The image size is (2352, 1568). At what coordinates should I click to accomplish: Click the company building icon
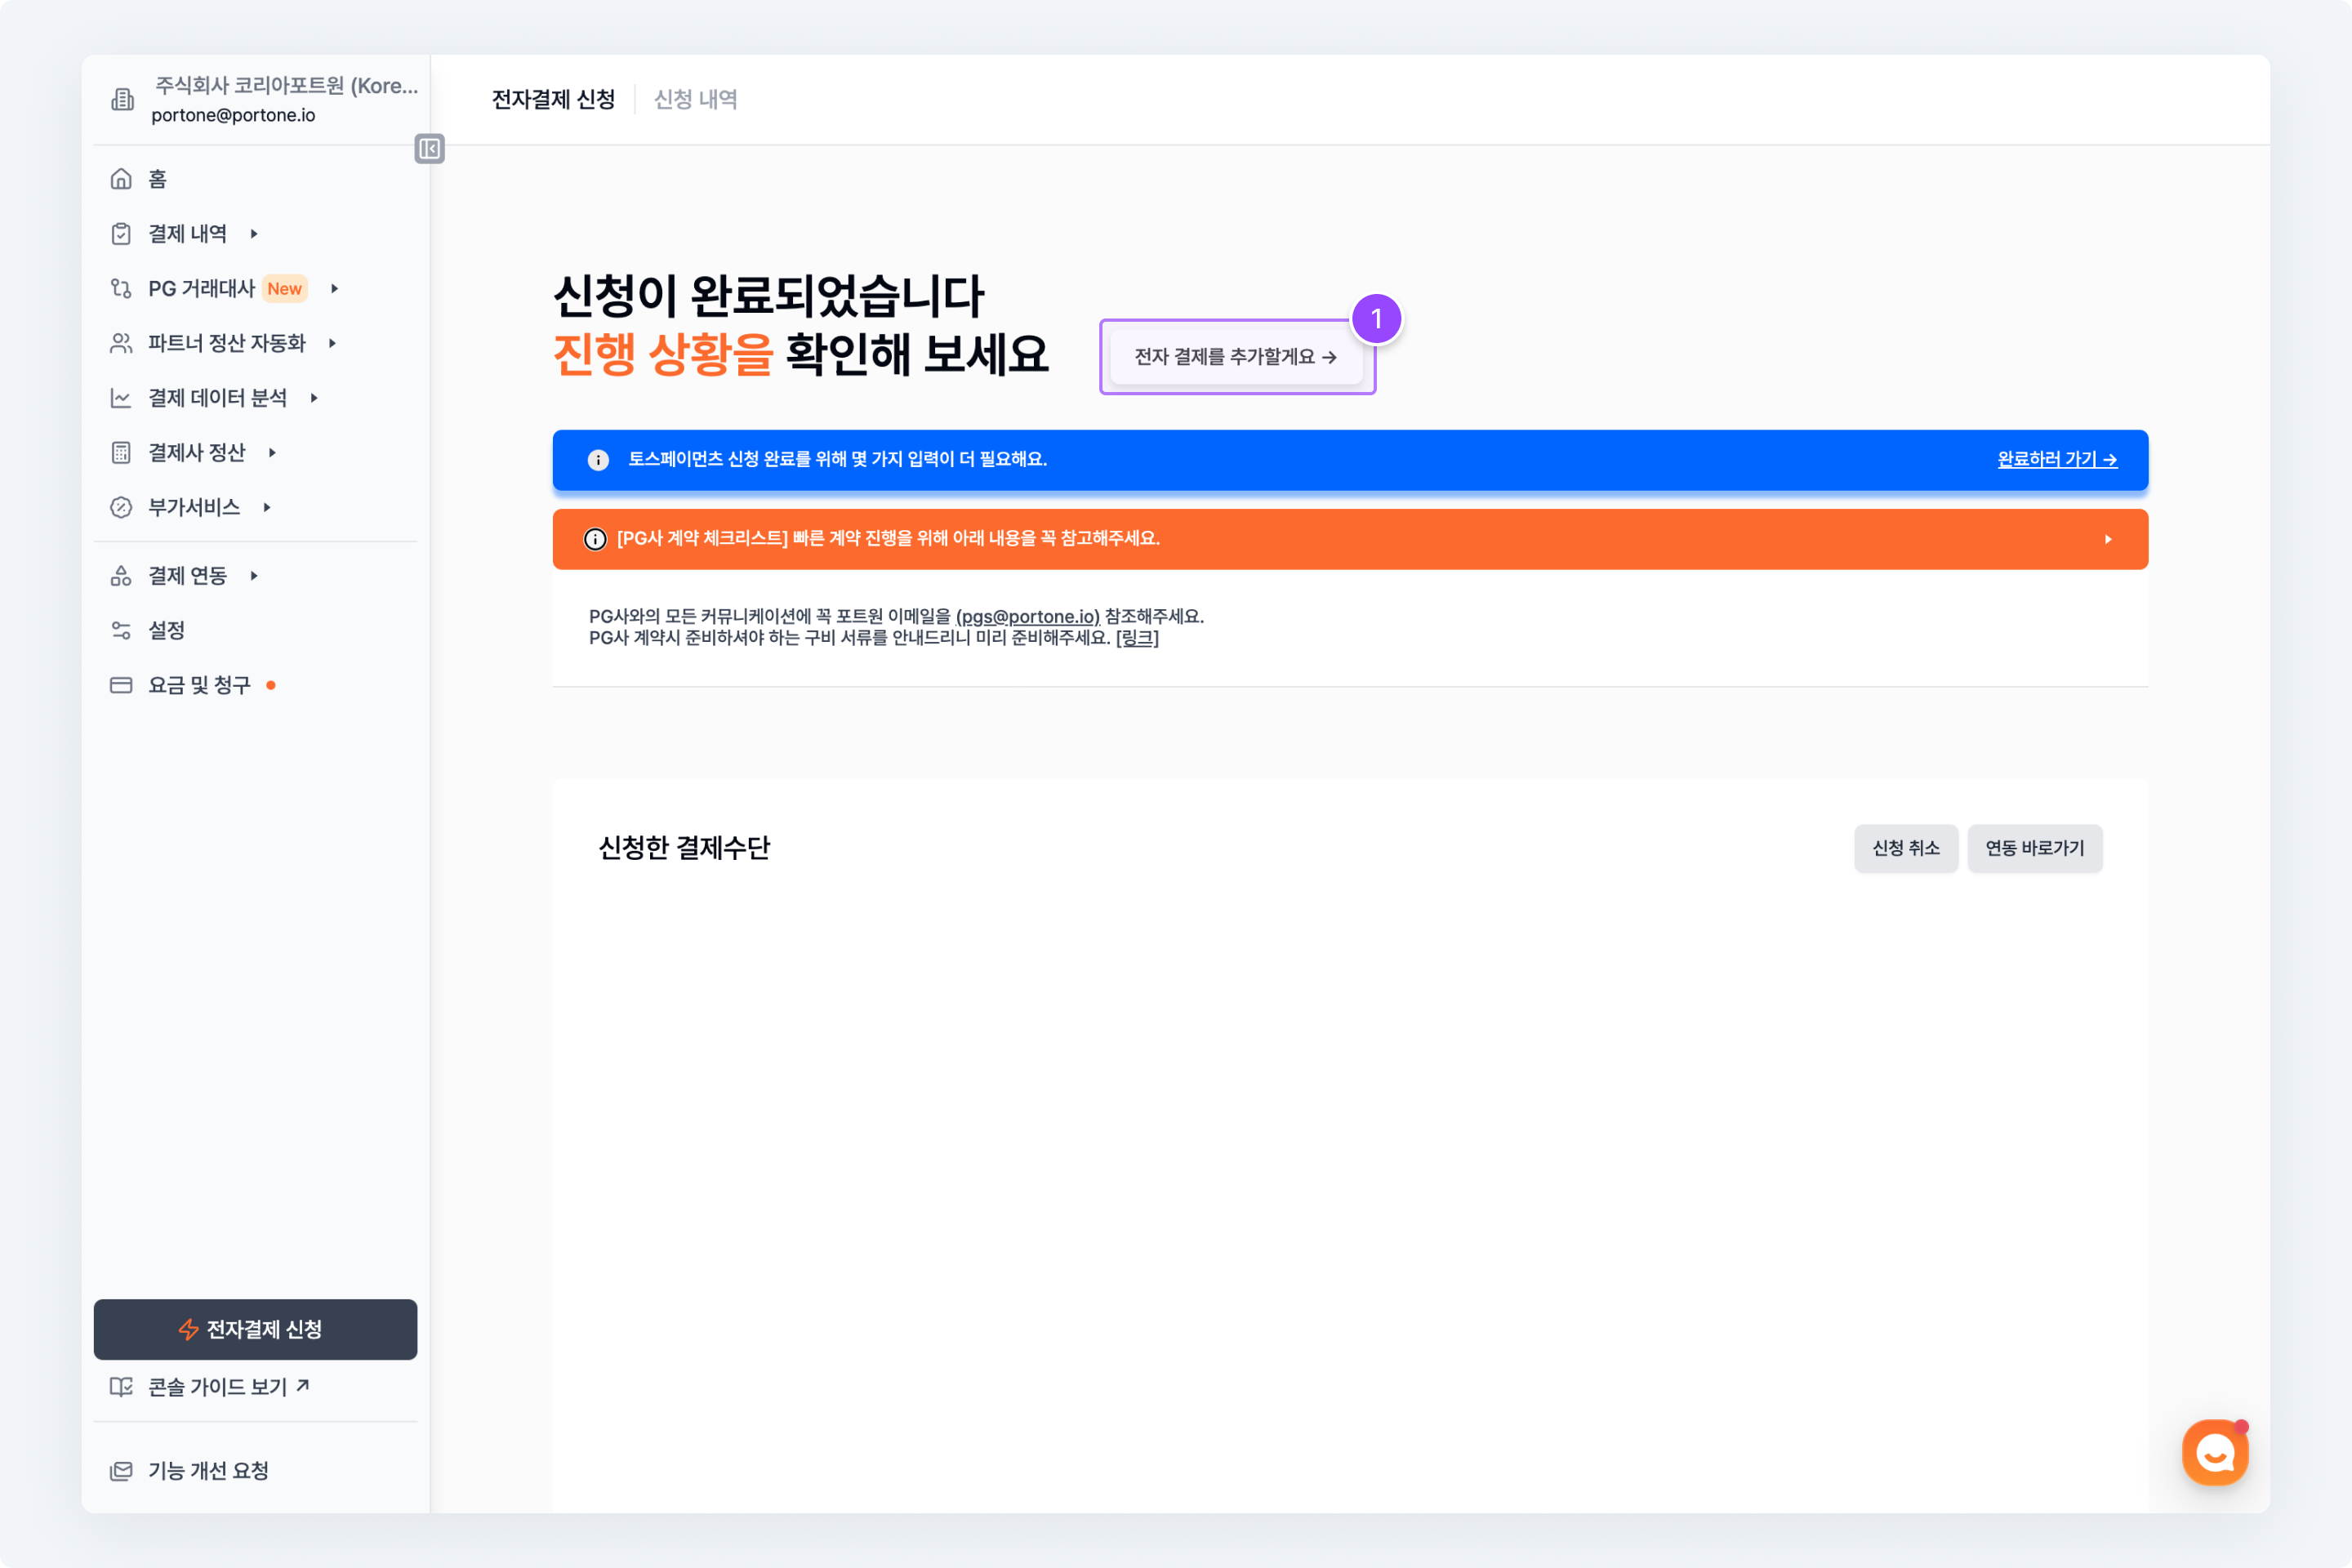[122, 99]
